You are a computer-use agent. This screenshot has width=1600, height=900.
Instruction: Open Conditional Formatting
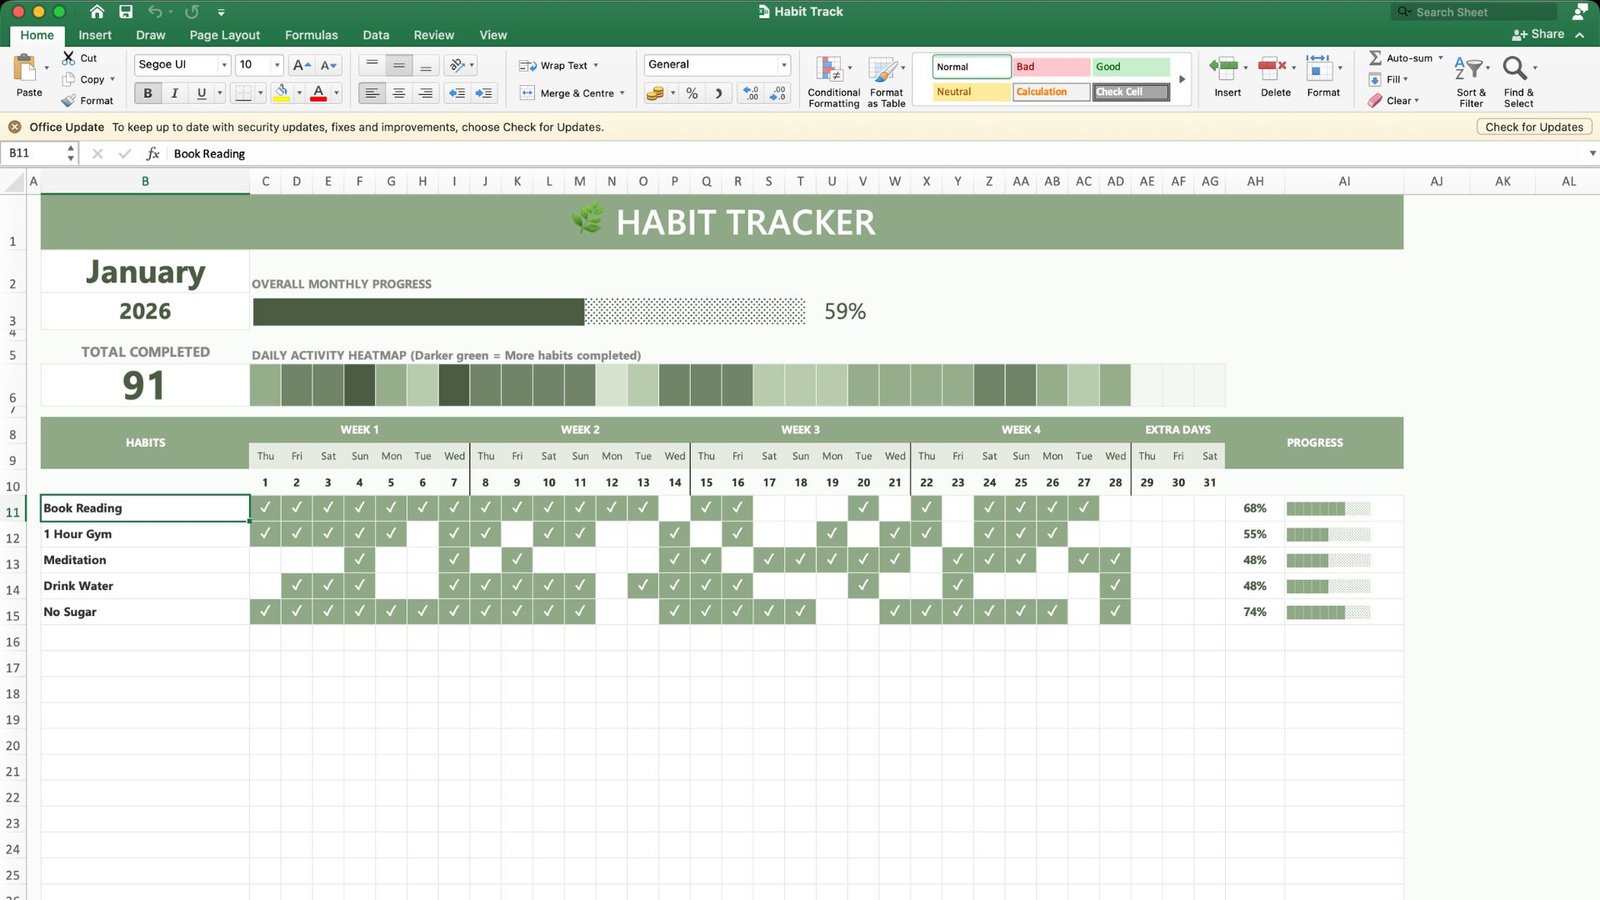833,82
